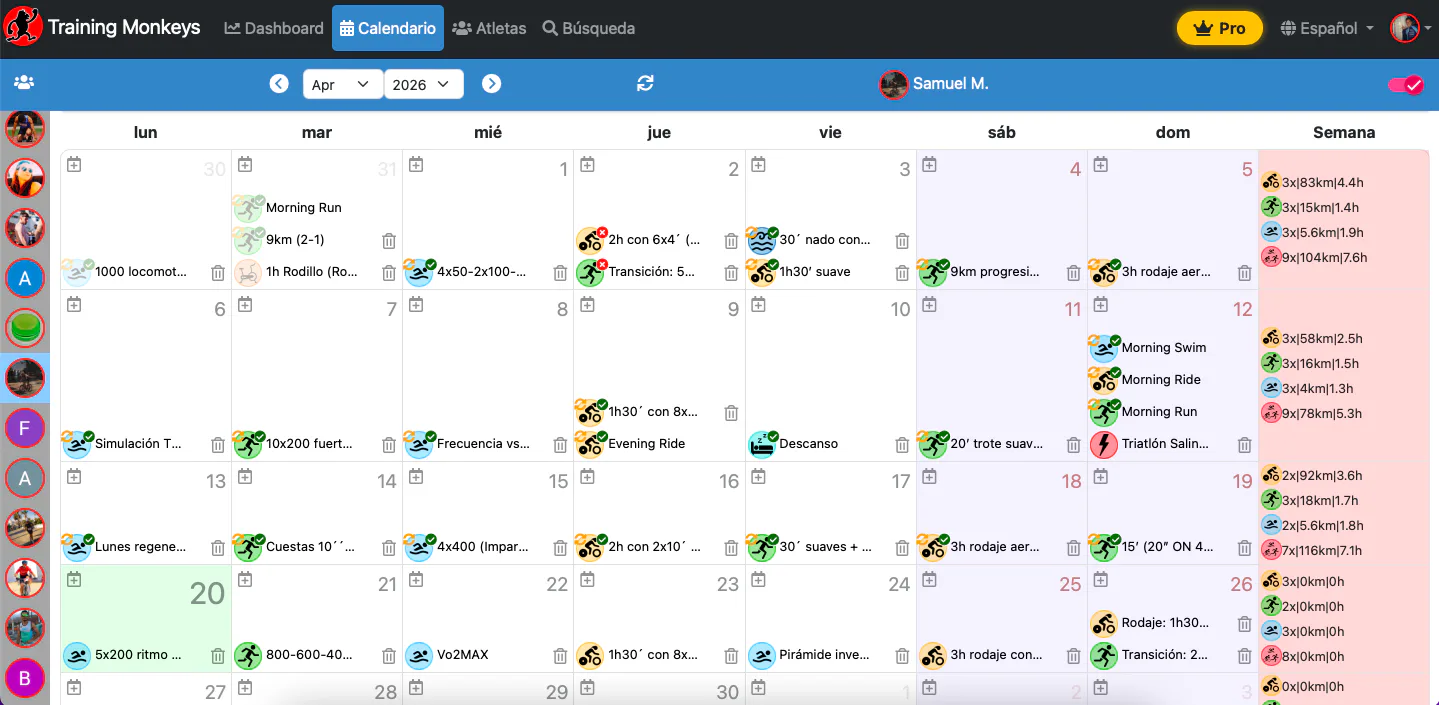Open the Búsqueda search tab
This screenshot has width=1439, height=705.
click(x=589, y=28)
